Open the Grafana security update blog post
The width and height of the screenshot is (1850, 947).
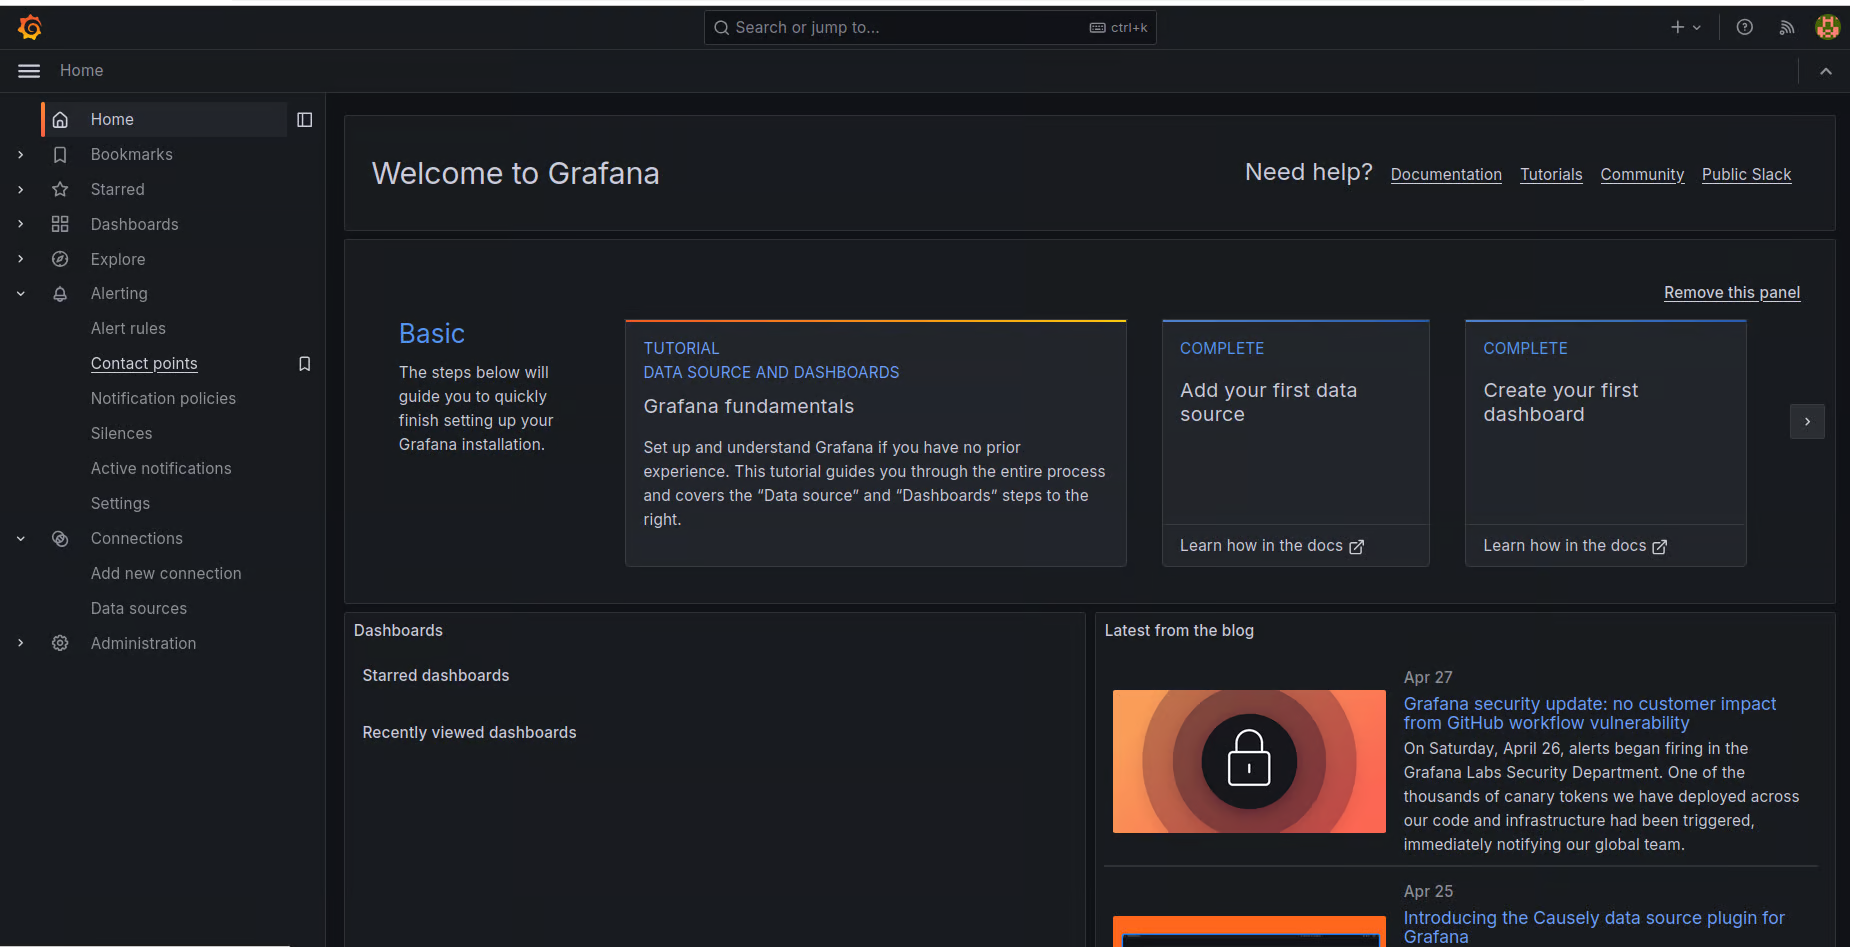click(x=1590, y=713)
